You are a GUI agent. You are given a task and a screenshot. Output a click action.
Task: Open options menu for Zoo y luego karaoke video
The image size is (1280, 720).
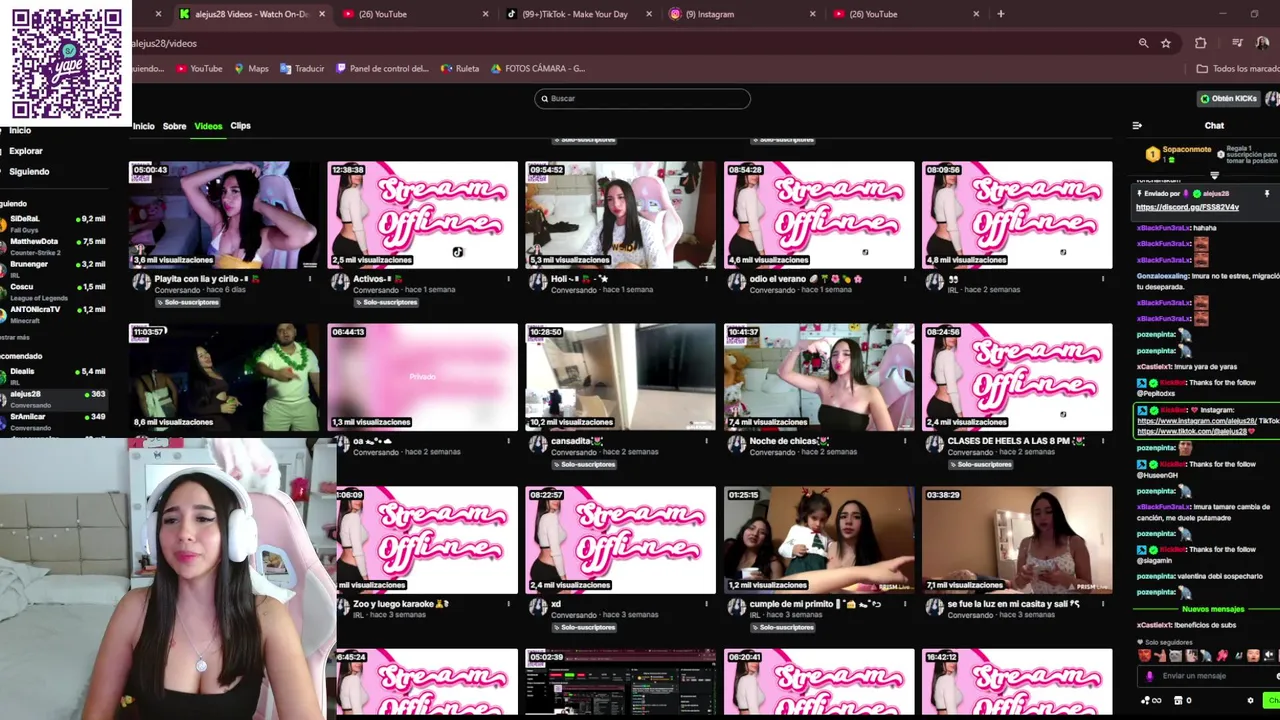coord(508,604)
